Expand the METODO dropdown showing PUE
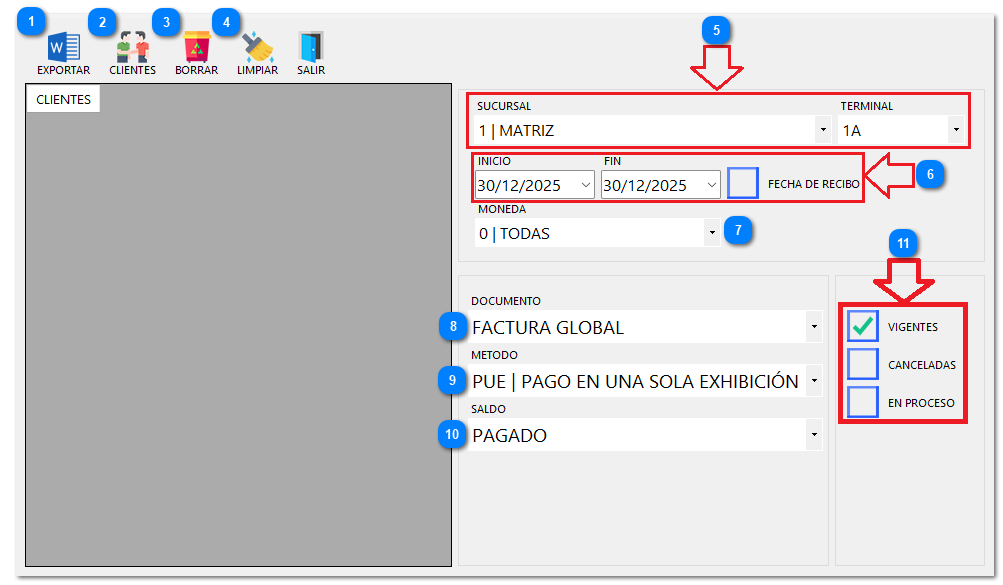Screen dimensions: 1003x585 [813, 381]
